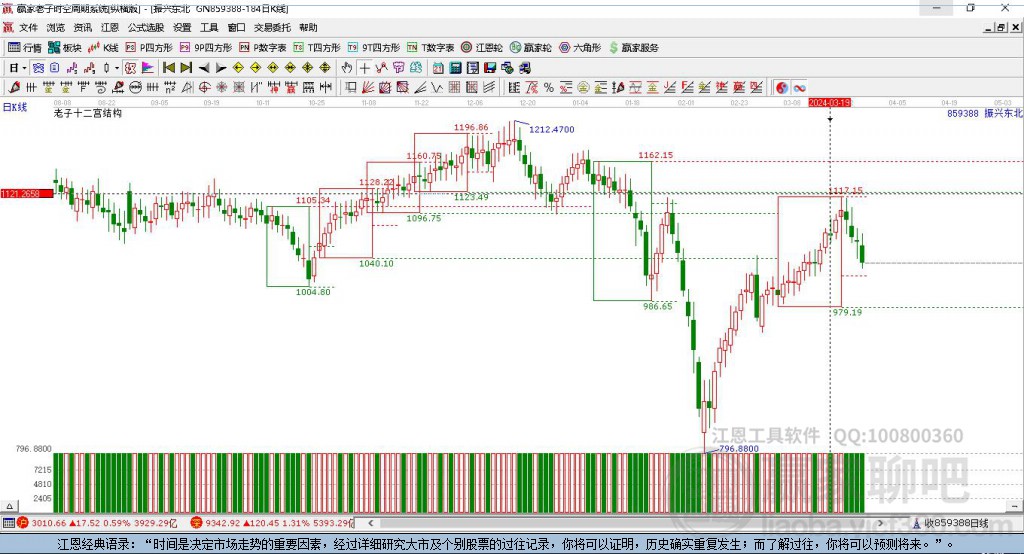The width and height of the screenshot is (1024, 554).
Task: Select the target circle crosshair tool
Action: coord(204,88)
